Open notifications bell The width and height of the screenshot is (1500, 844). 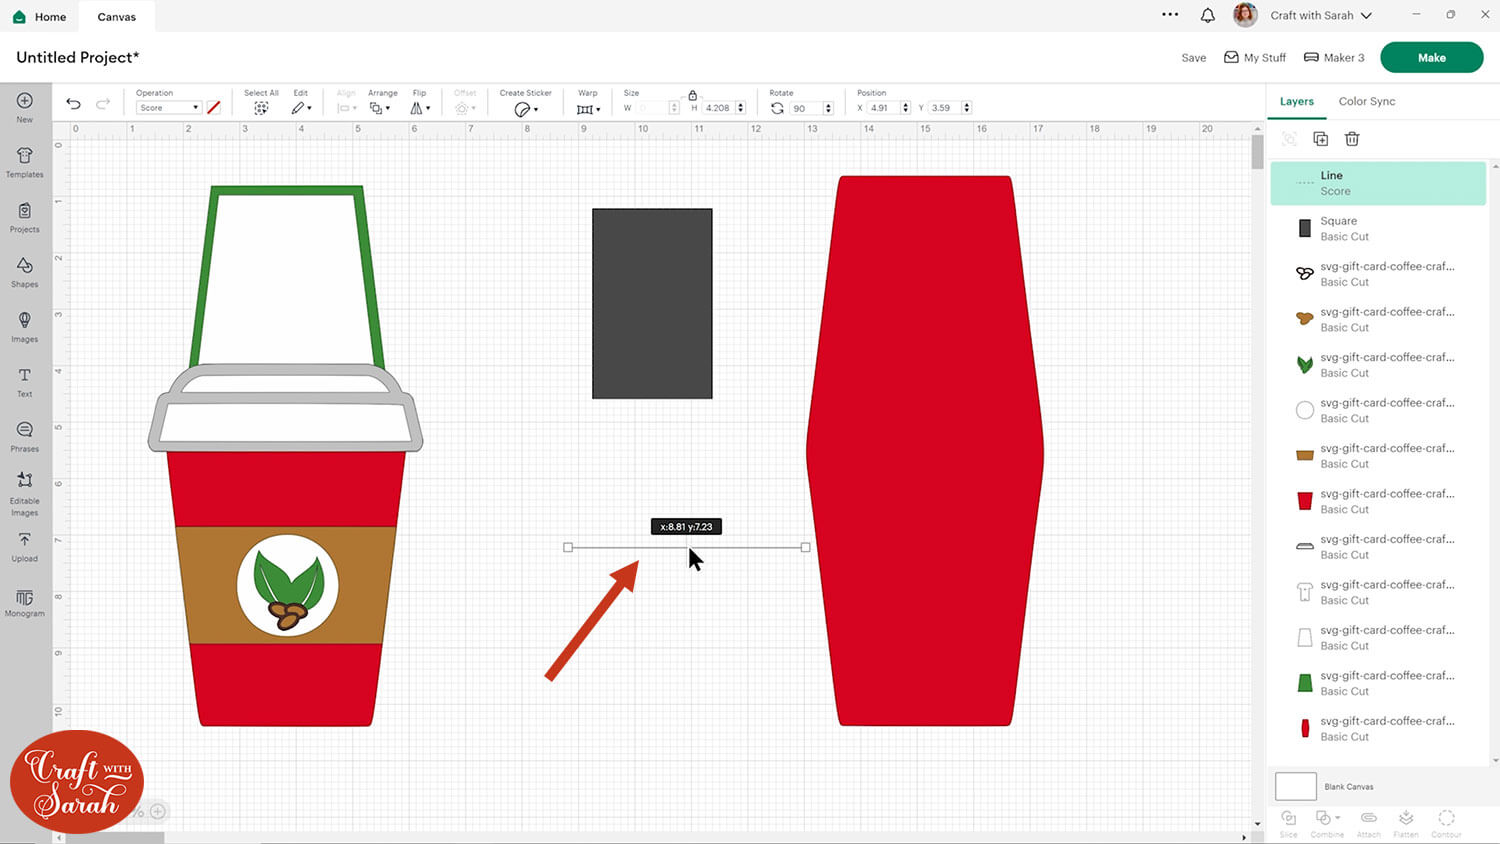(x=1207, y=15)
